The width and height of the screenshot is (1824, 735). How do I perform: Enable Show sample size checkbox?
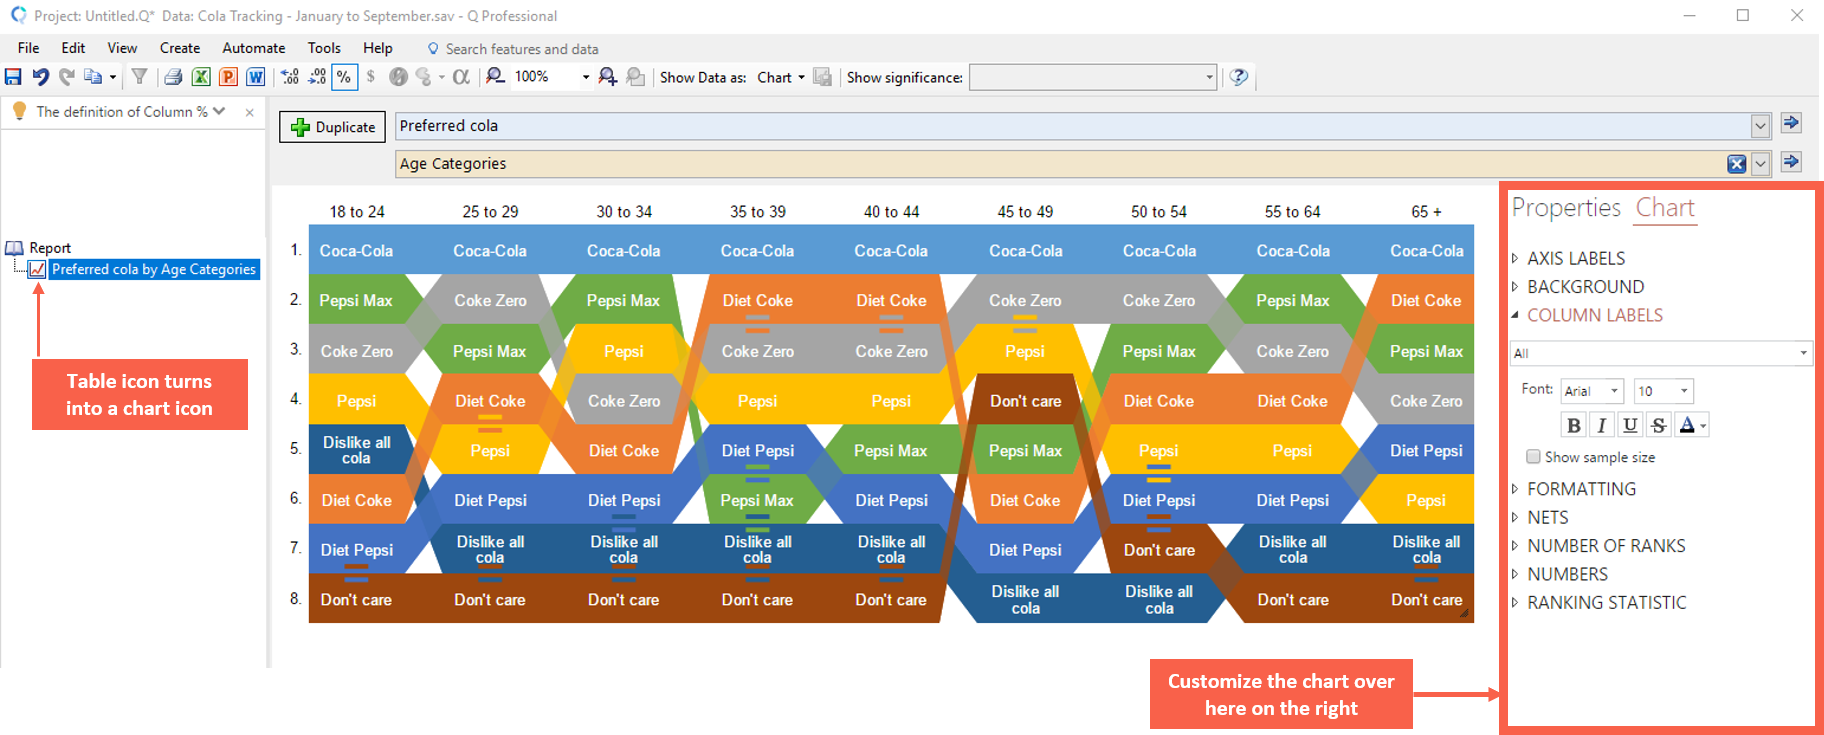tap(1533, 457)
